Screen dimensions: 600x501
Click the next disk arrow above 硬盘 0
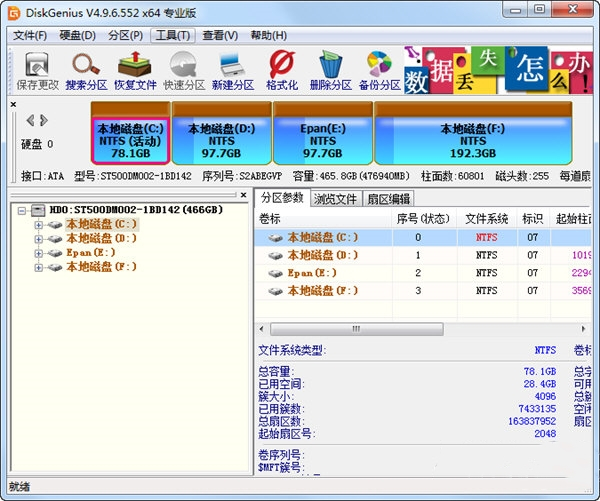[43, 120]
